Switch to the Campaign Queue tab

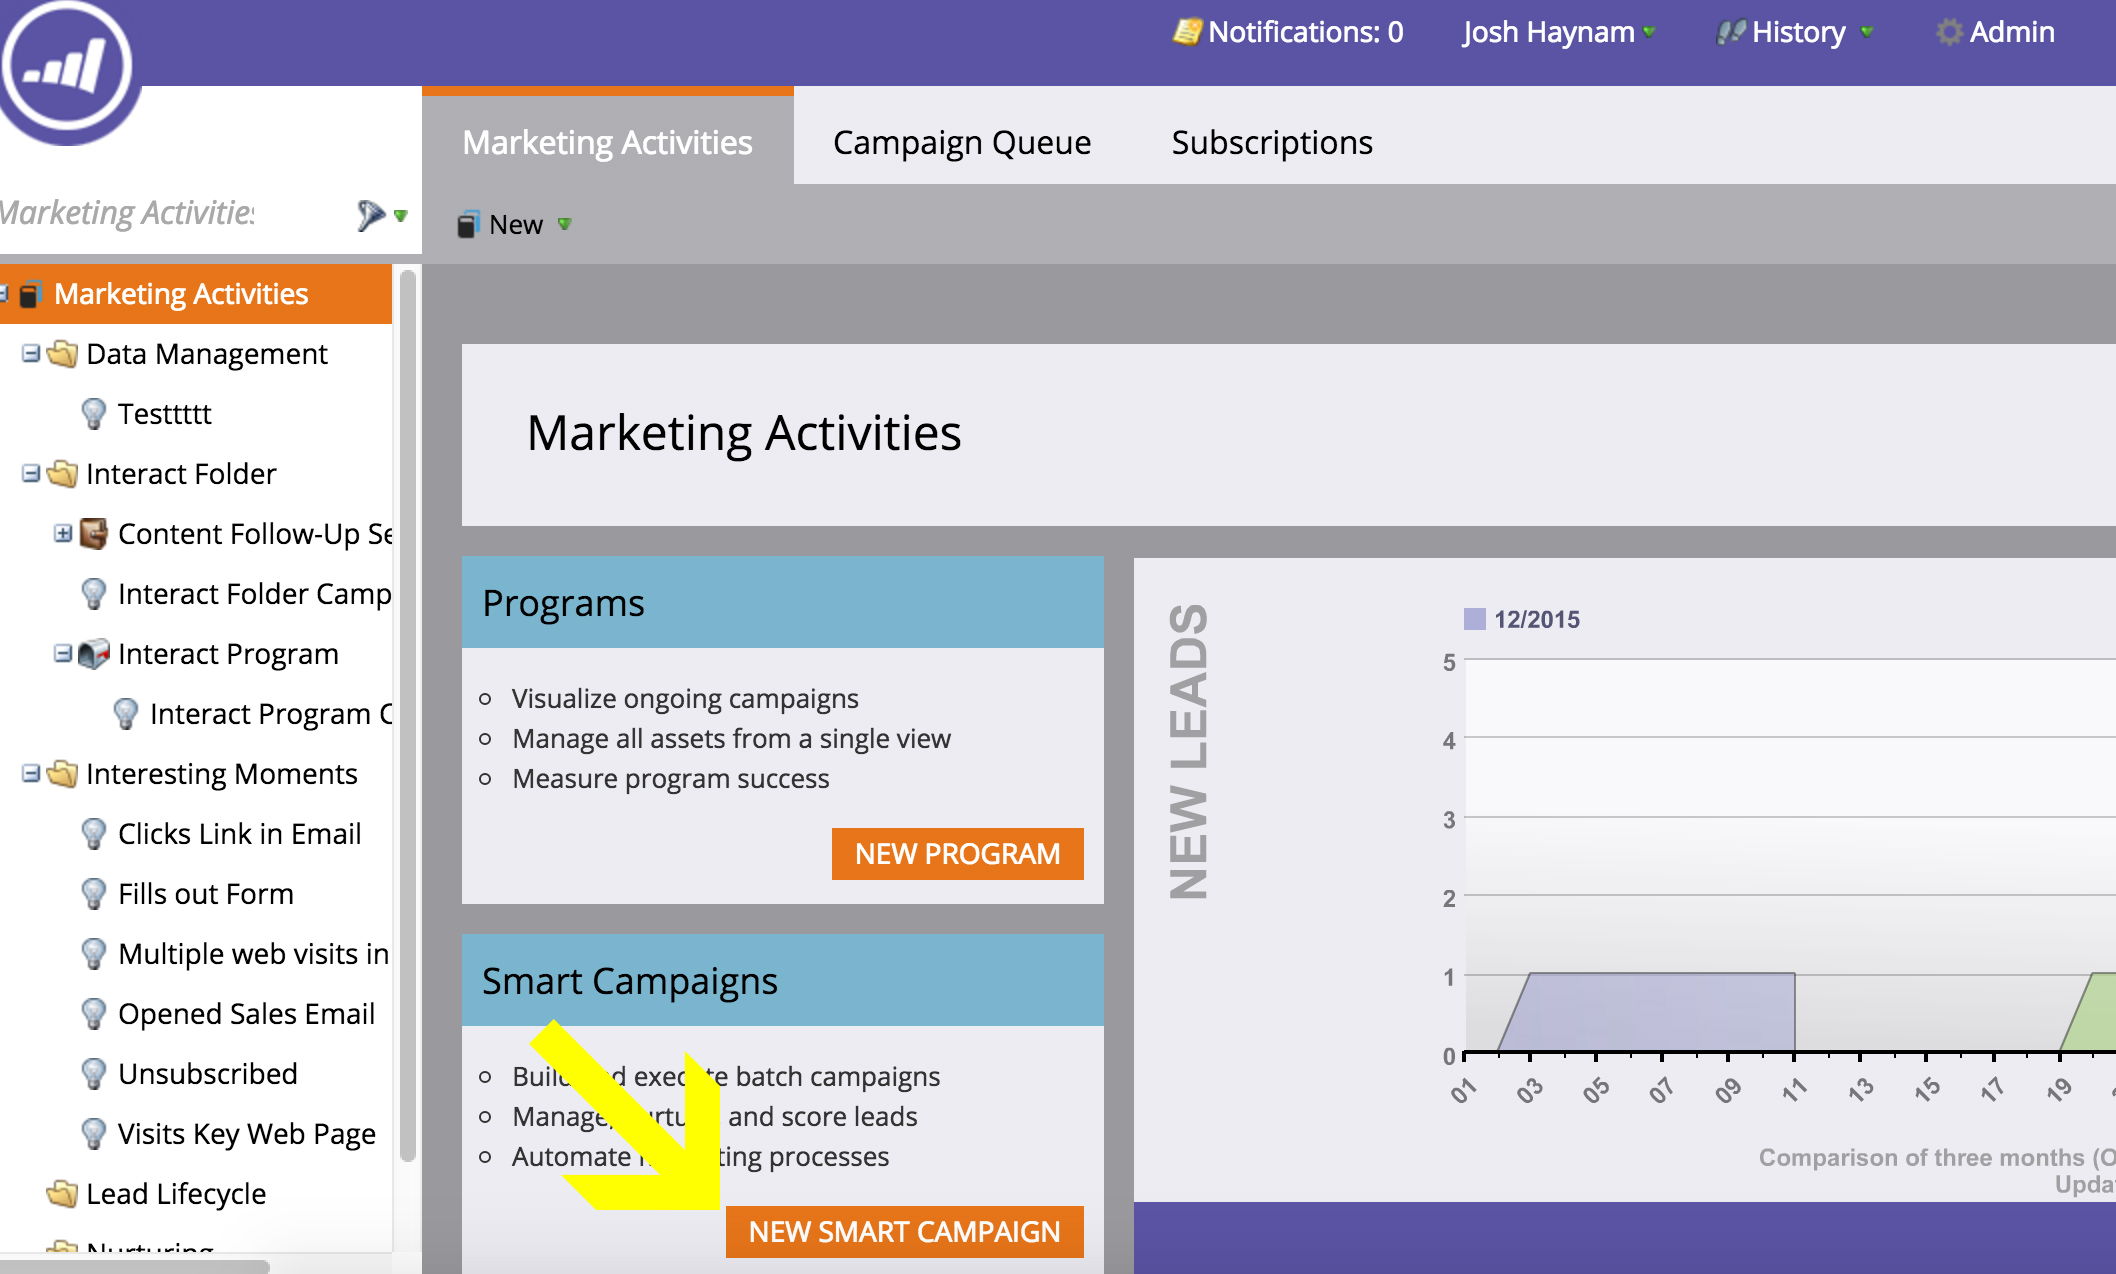coord(961,141)
